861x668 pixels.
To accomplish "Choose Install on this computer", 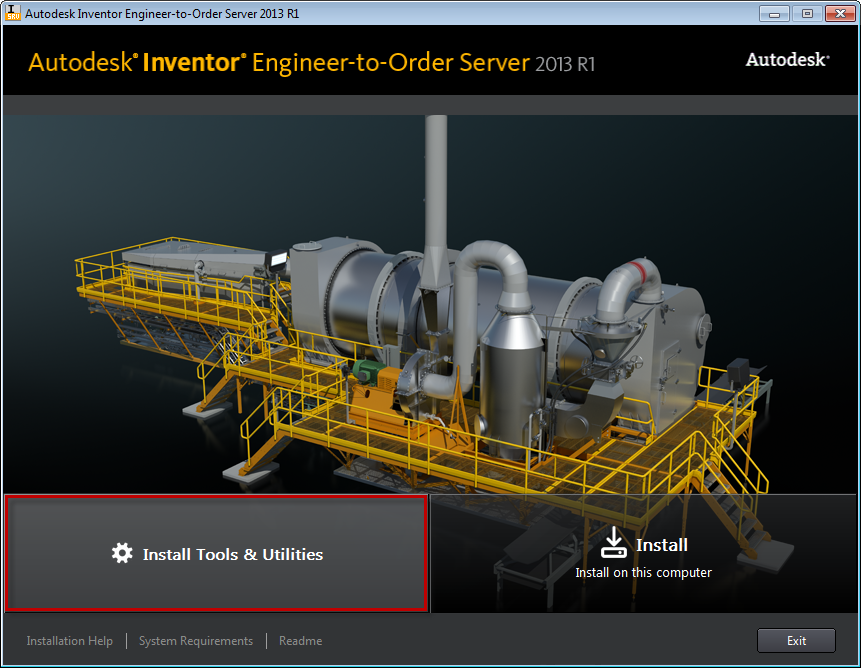I will (644, 553).
